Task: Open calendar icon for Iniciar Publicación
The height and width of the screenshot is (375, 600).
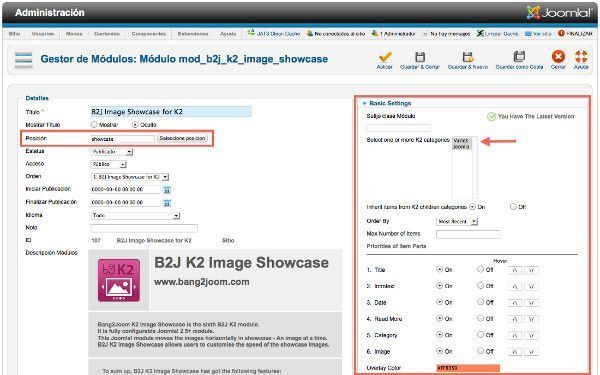Action: tap(167, 190)
